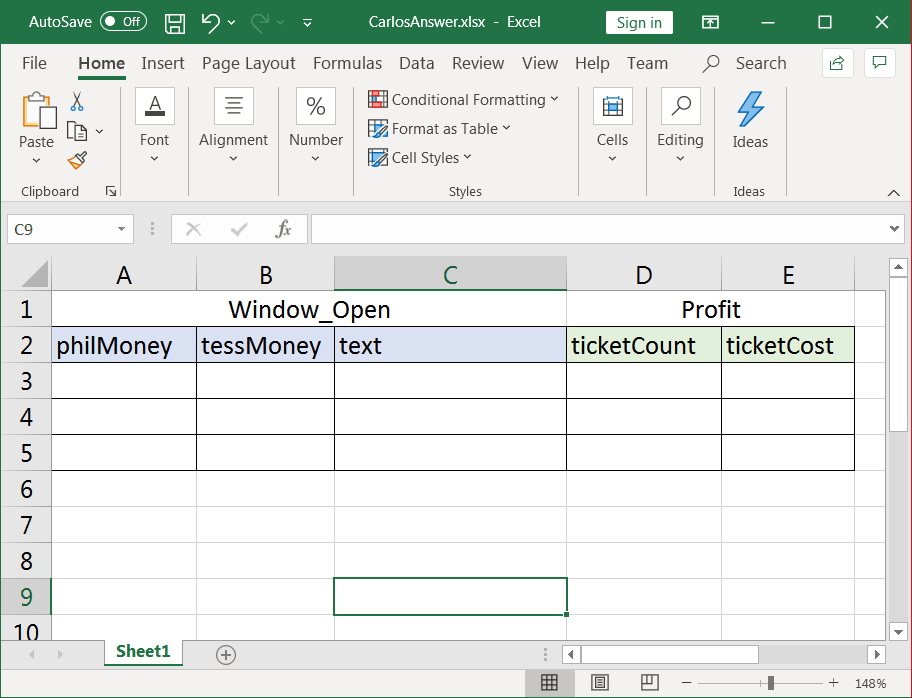Click the Sign in button
Screen dimensions: 912x698
click(639, 23)
